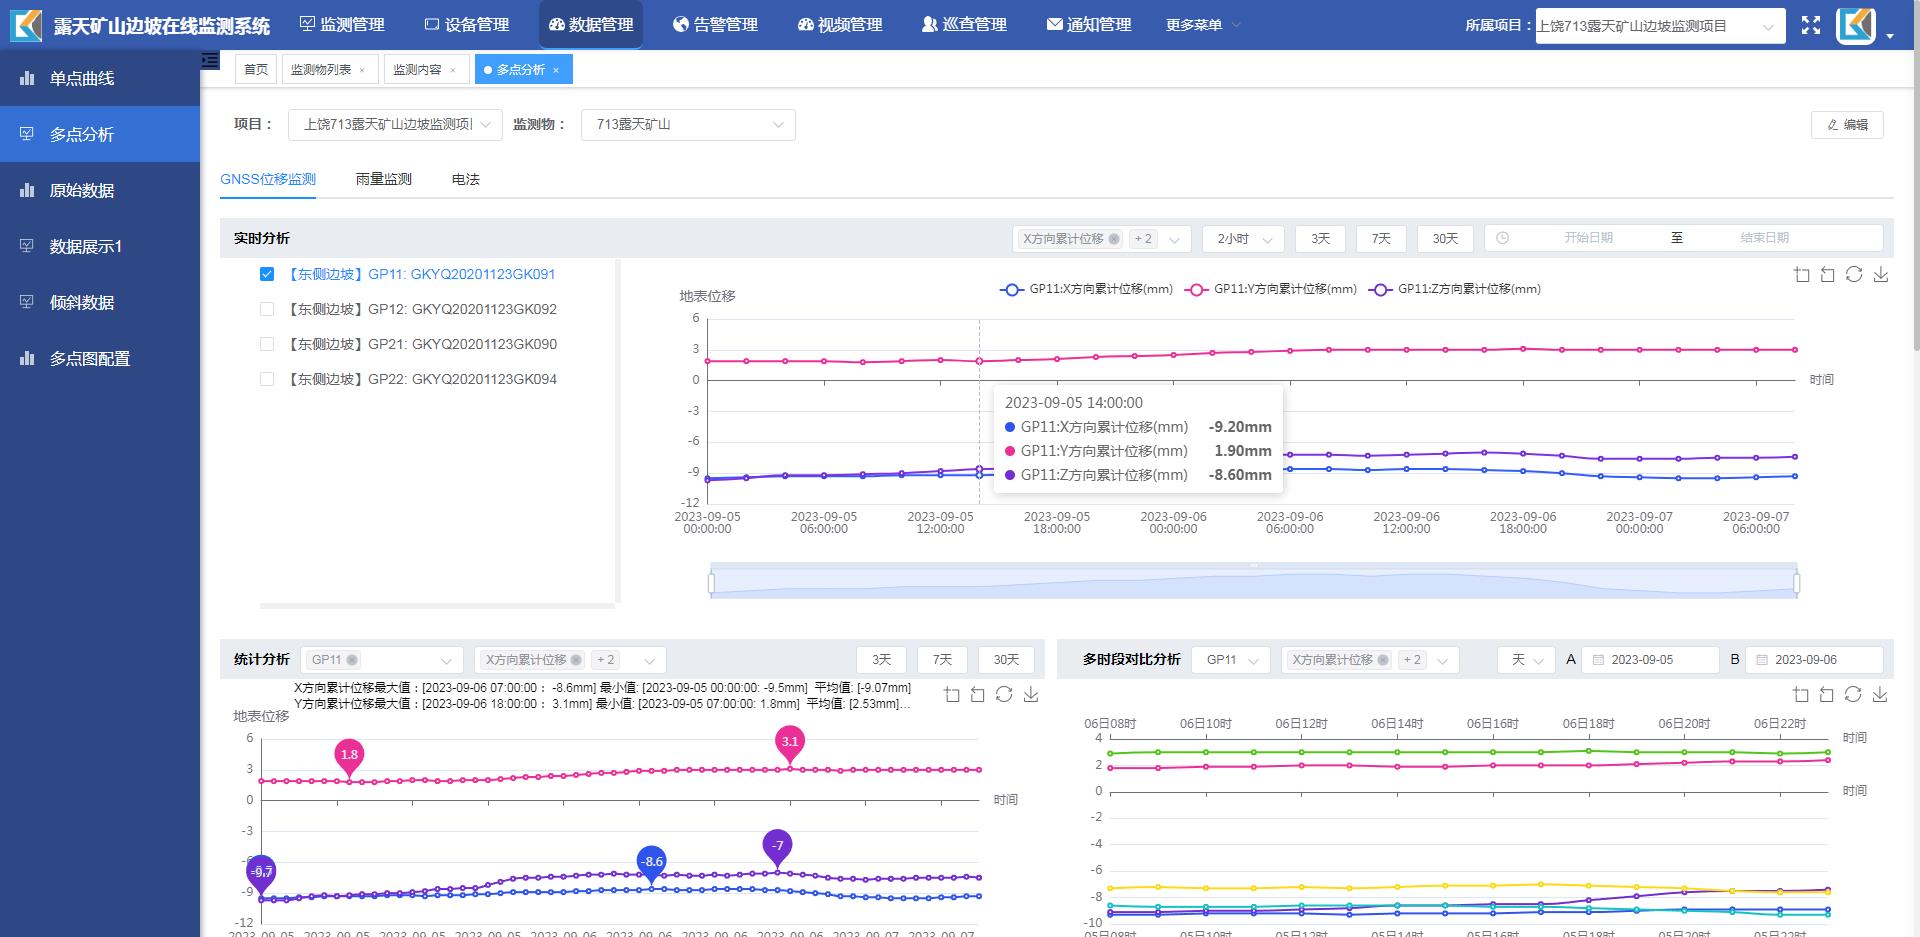This screenshot has width=1920, height=937.
Task: Click the 编辑 button
Action: pos(1847,125)
